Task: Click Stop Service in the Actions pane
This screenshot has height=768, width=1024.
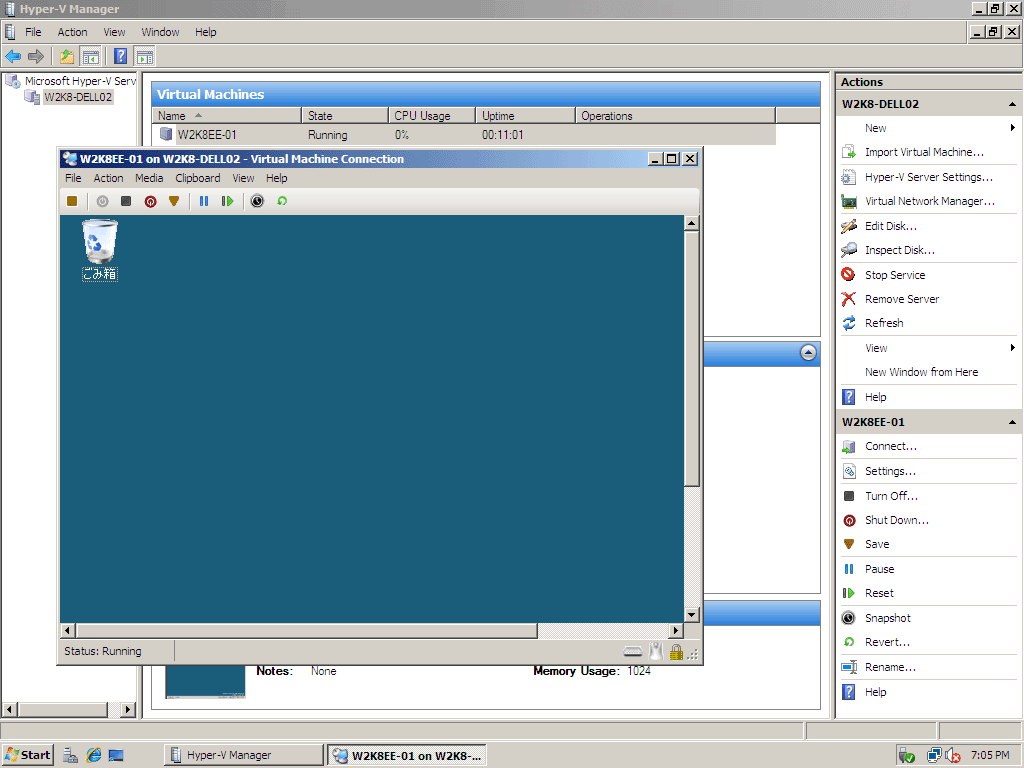Action: (x=894, y=275)
